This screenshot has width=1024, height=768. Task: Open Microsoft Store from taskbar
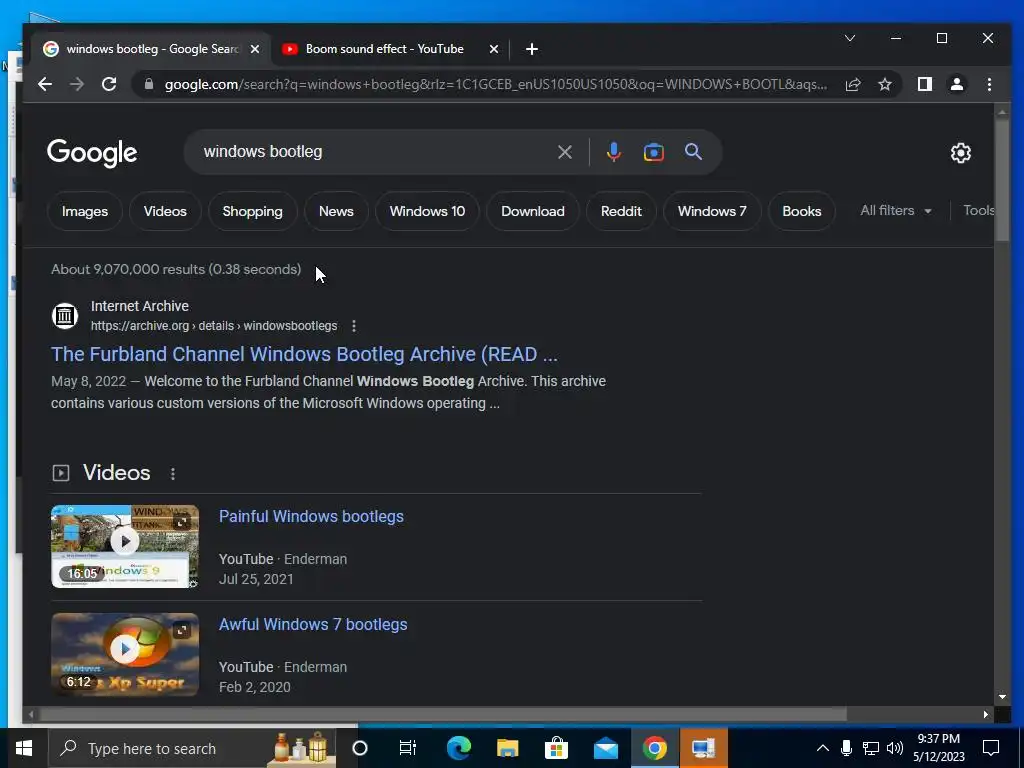coord(556,748)
